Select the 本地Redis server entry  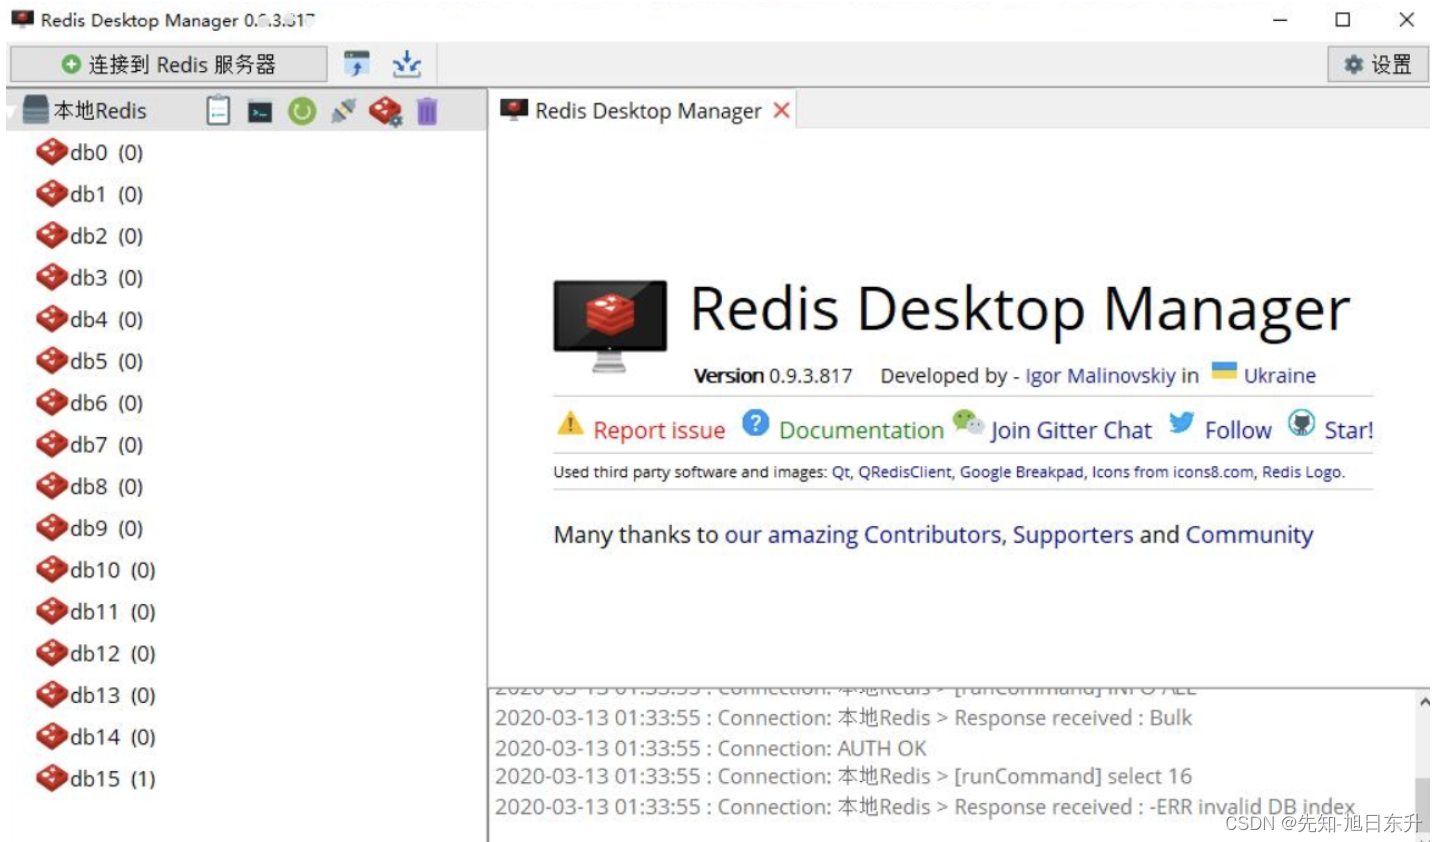(x=100, y=111)
